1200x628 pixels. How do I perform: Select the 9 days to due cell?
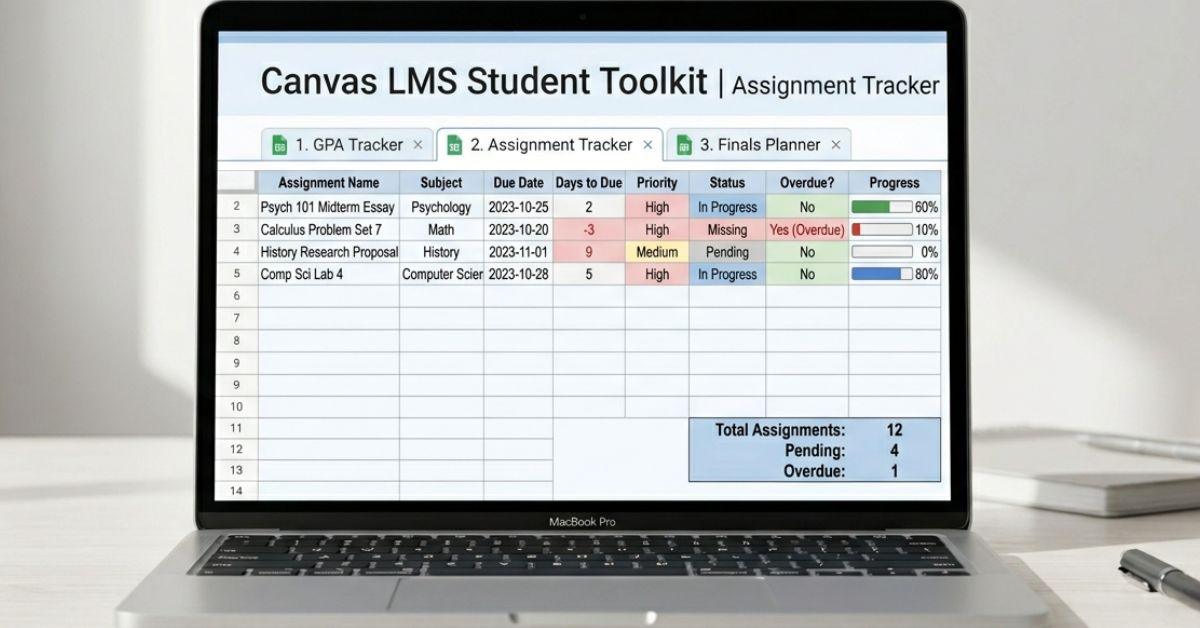pos(589,252)
